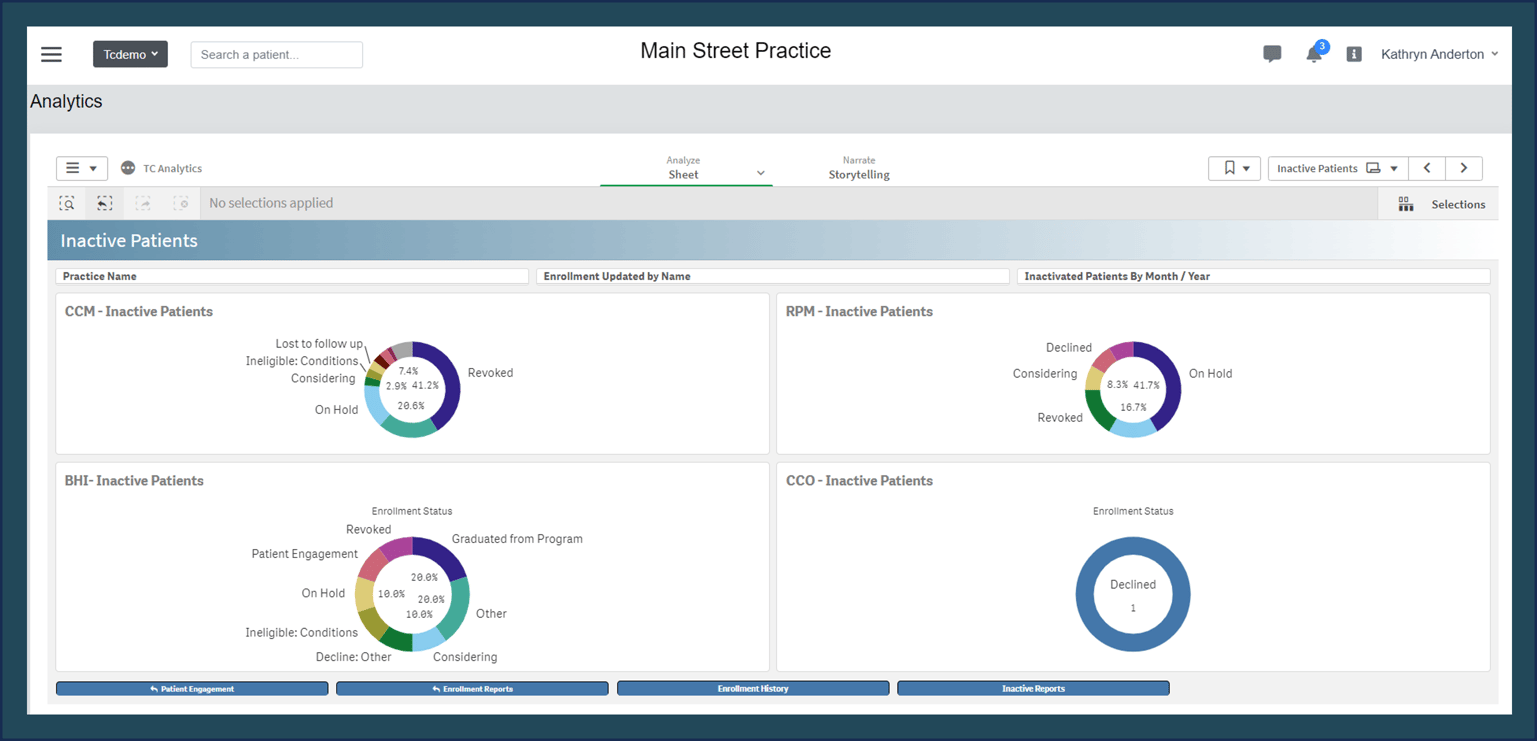Expand the sheet selector next to Inactive Patients
This screenshot has height=741, width=1537.
pyautogui.click(x=1394, y=168)
